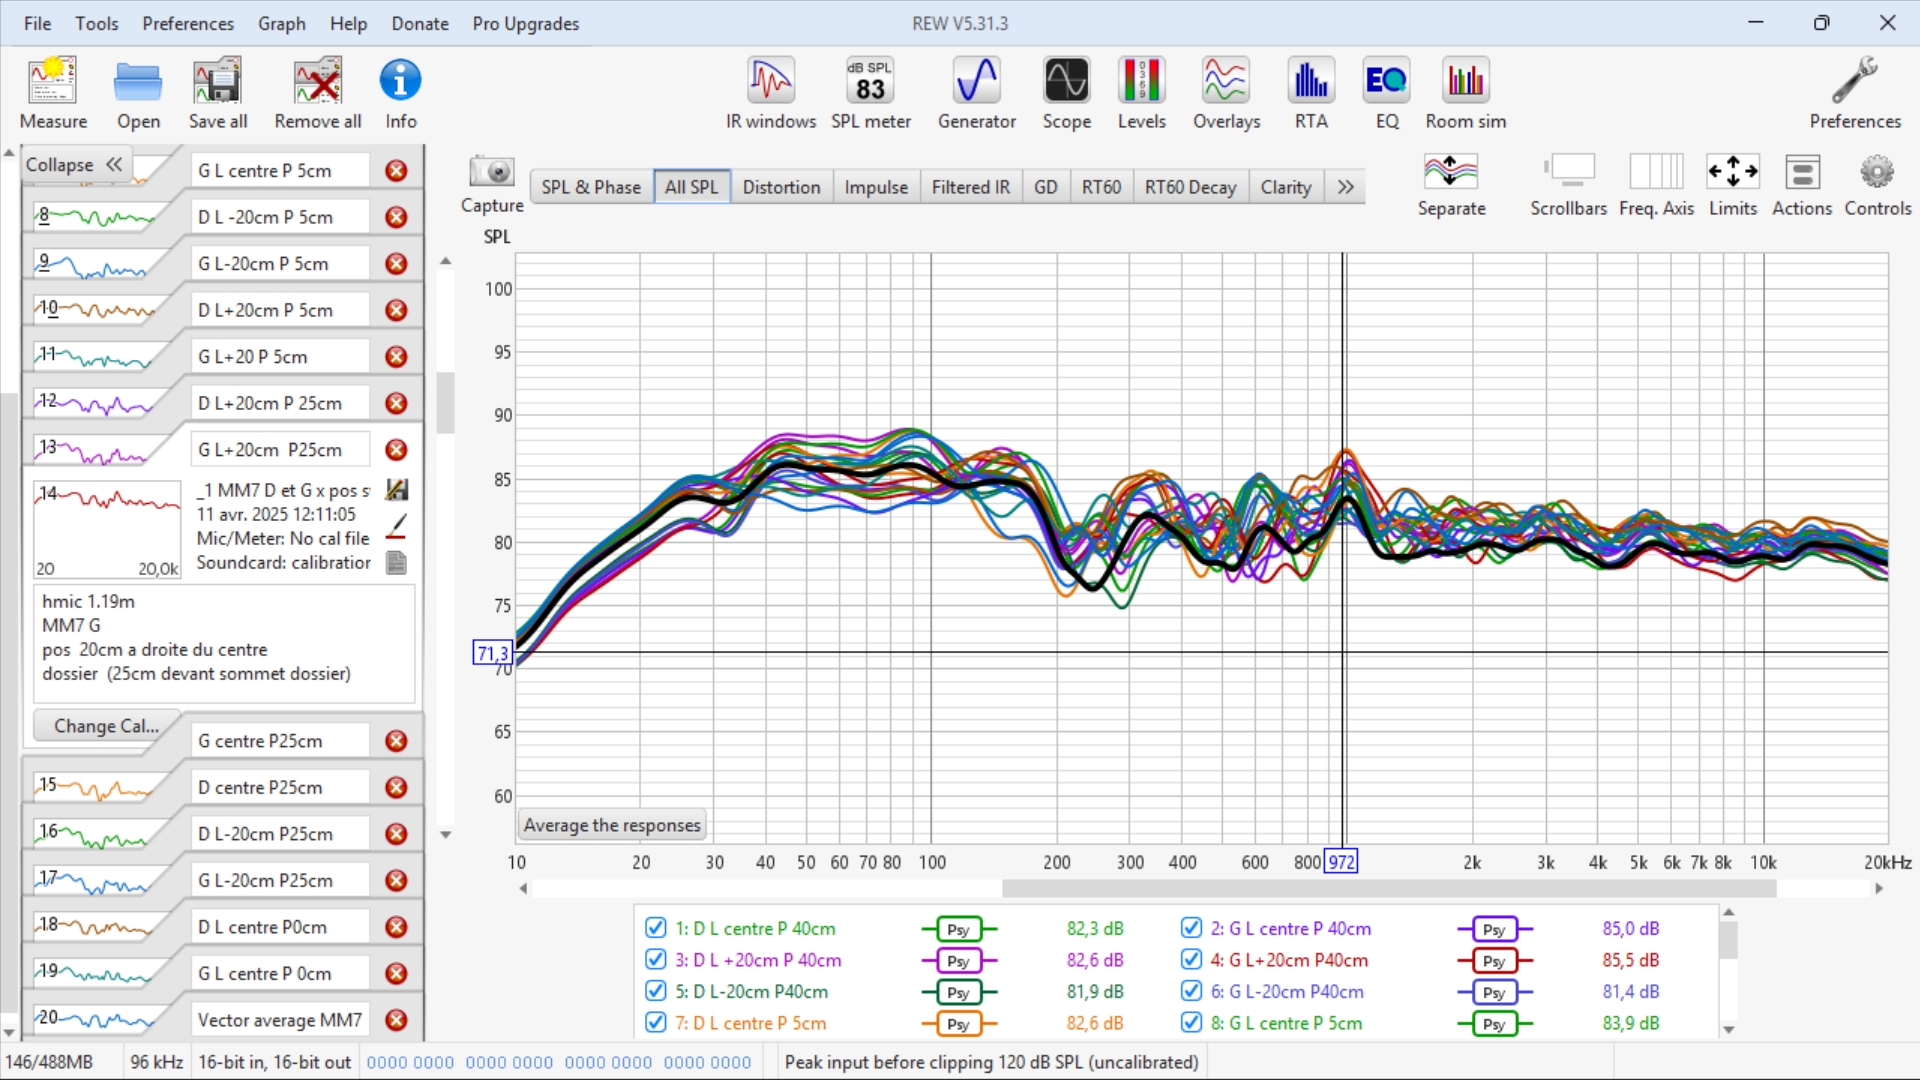Open graph Limits settings
The image size is (1920, 1080).
(1733, 185)
